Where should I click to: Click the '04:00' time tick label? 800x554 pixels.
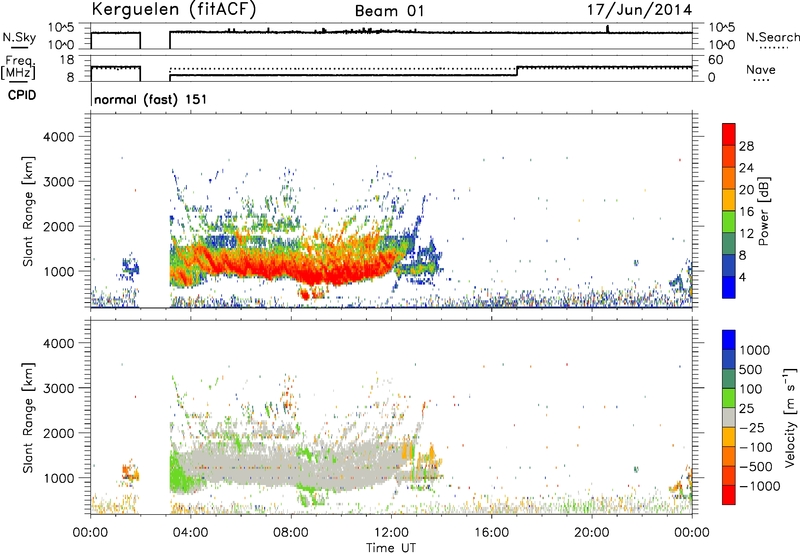point(190,533)
